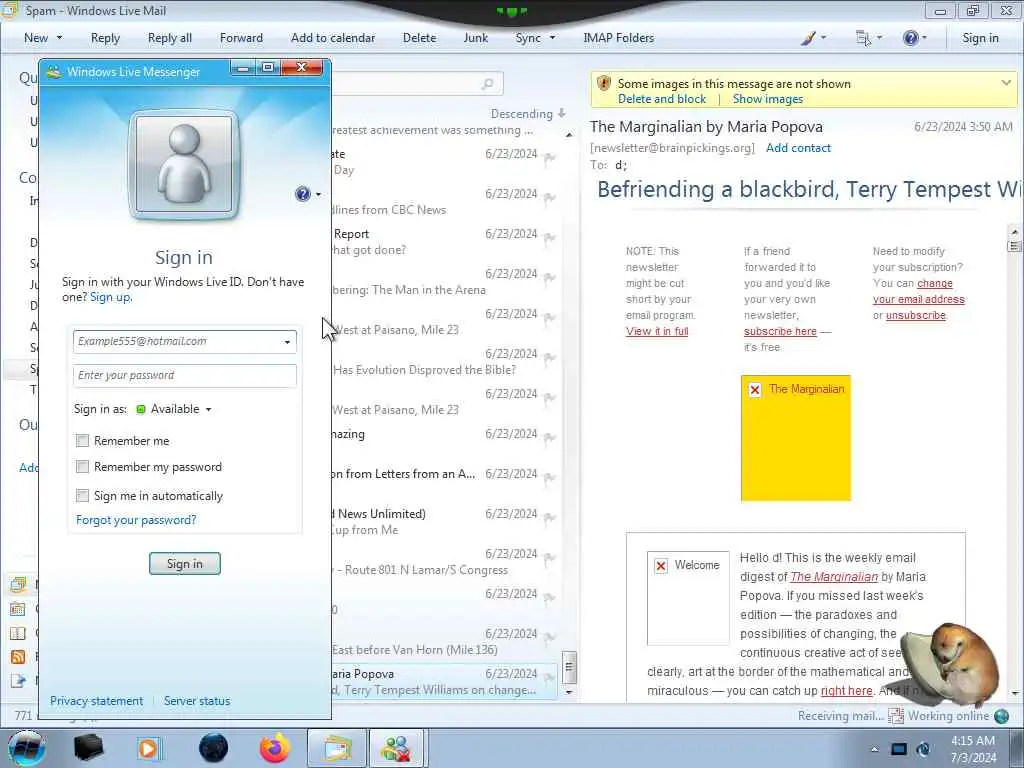Flag the 'Has Evolution Disproved the Bible?' message
The image size is (1024, 768).
click(x=549, y=358)
